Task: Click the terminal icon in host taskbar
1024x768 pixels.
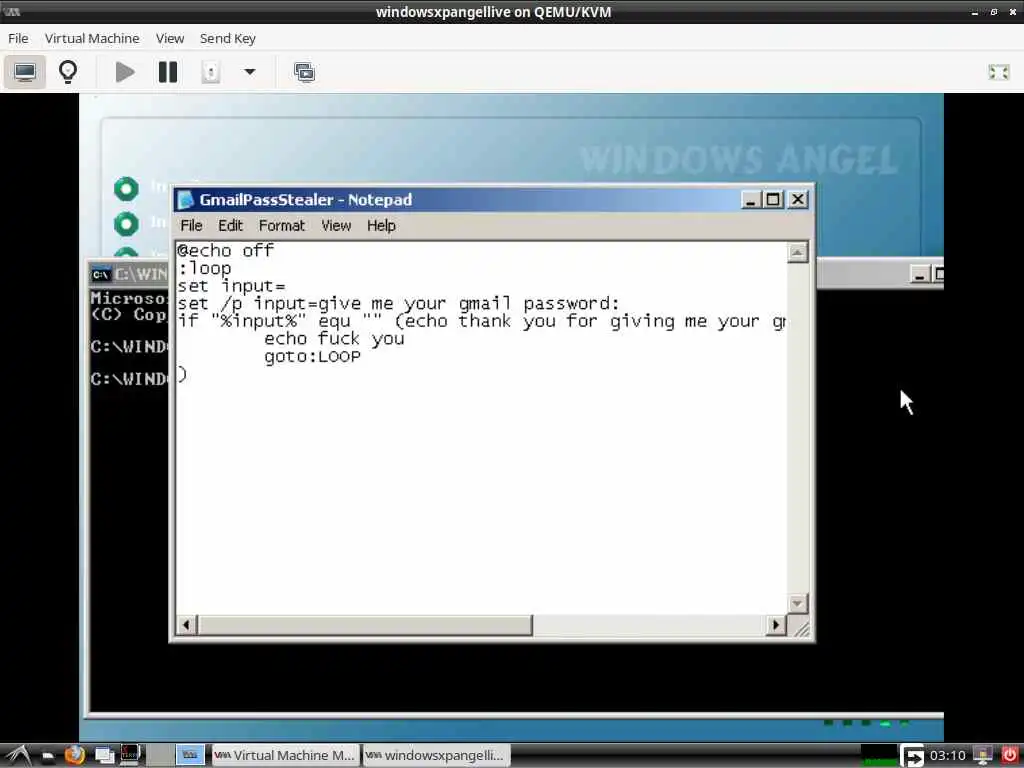Action: click(x=131, y=756)
